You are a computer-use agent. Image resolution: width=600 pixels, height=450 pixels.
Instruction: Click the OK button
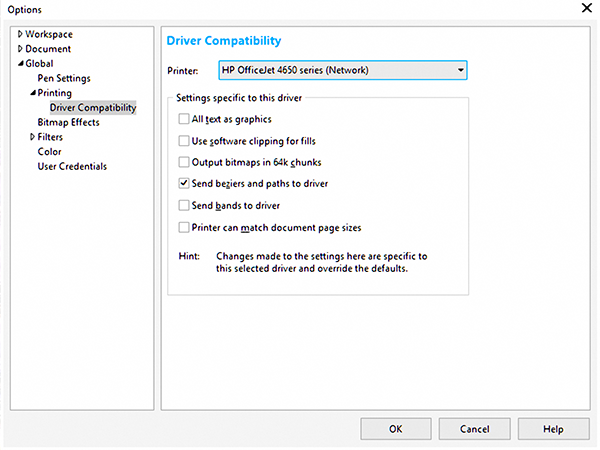[395, 428]
